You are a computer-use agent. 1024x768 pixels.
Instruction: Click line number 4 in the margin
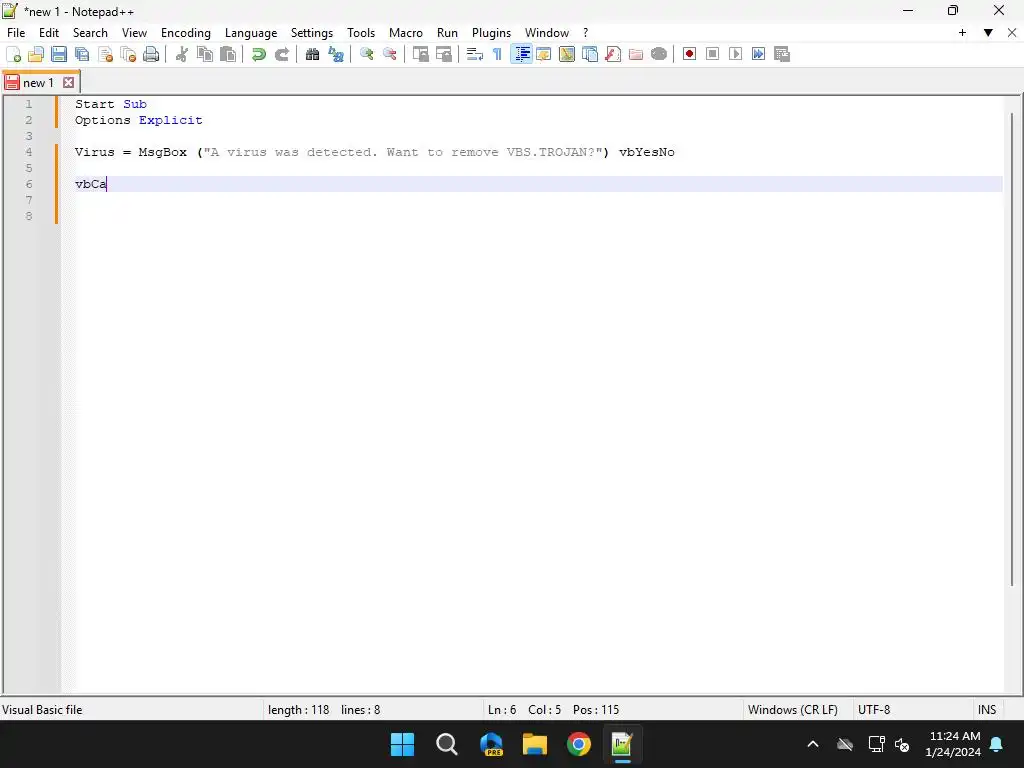(29, 152)
